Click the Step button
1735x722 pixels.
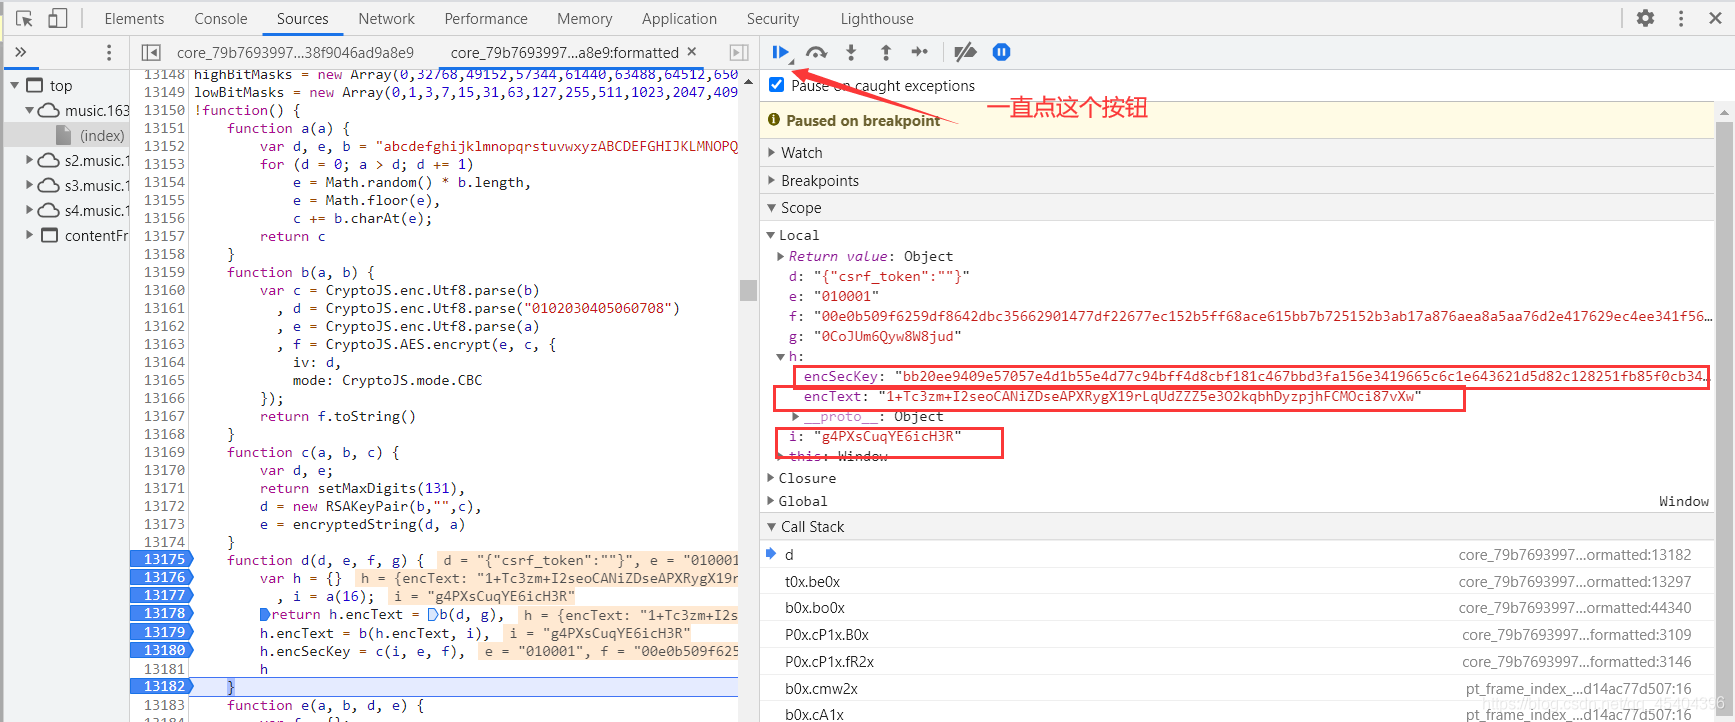[920, 52]
